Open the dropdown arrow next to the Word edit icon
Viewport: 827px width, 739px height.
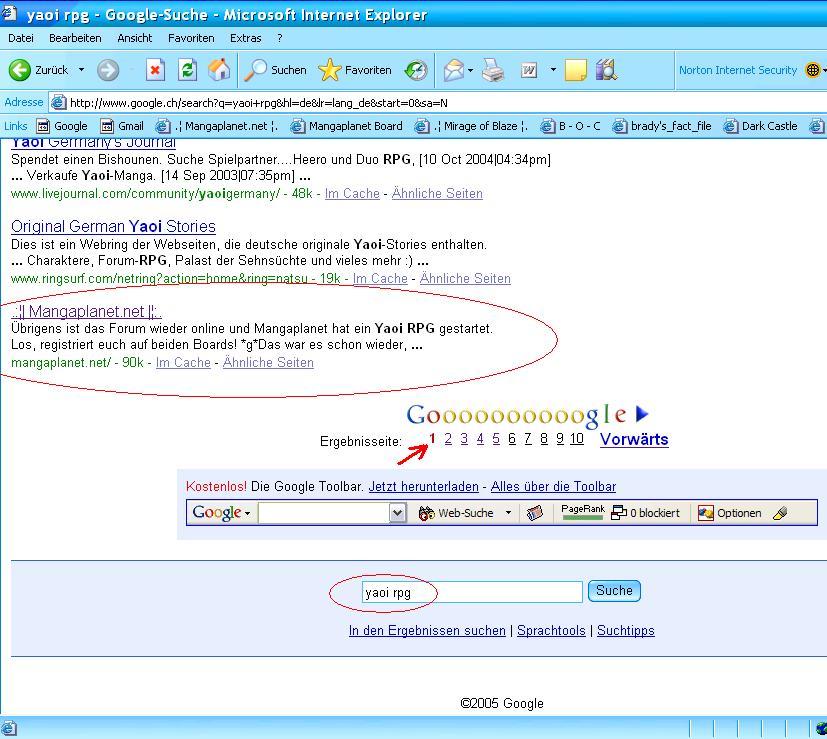tap(553, 70)
